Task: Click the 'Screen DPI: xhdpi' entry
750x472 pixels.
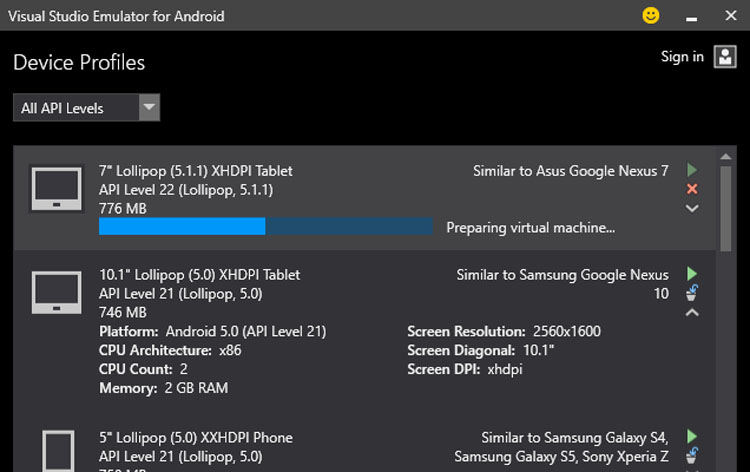Action: pyautogui.click(x=465, y=369)
